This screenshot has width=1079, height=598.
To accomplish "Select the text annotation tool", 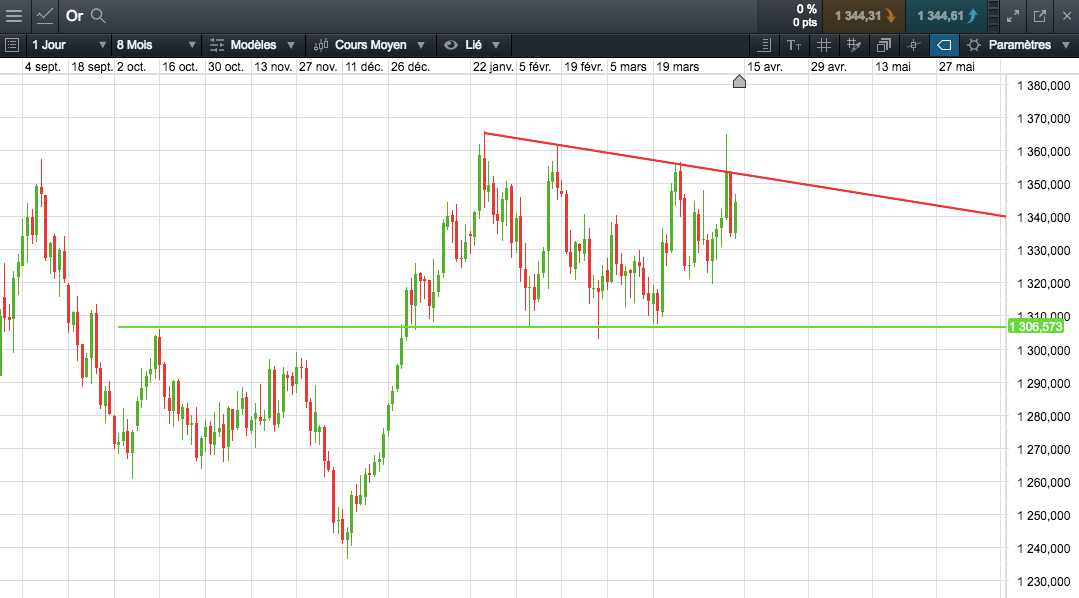I will click(794, 45).
